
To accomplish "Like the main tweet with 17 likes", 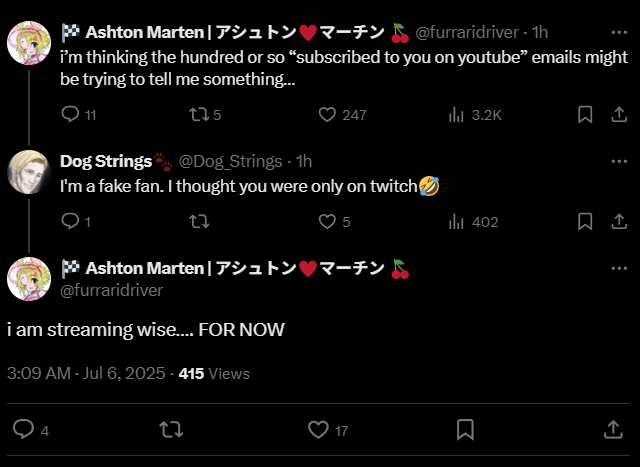I will coord(318,430).
